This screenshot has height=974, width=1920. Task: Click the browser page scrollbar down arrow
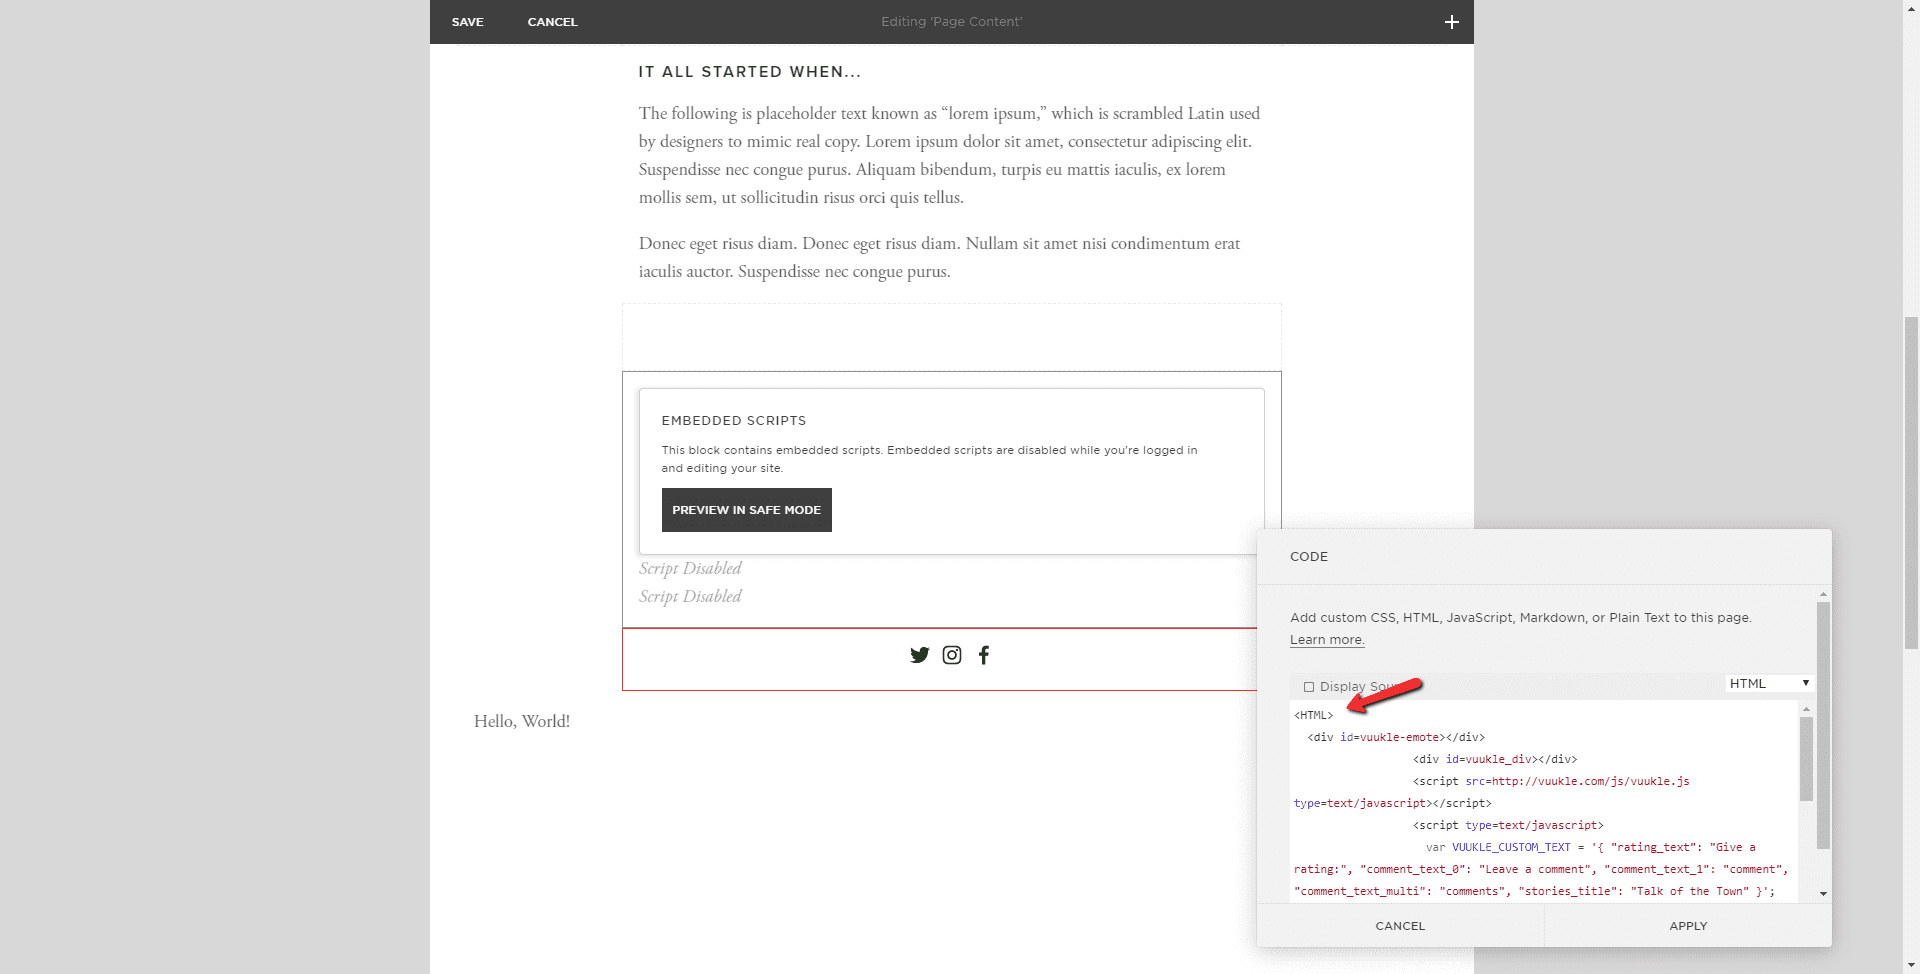point(1911,965)
